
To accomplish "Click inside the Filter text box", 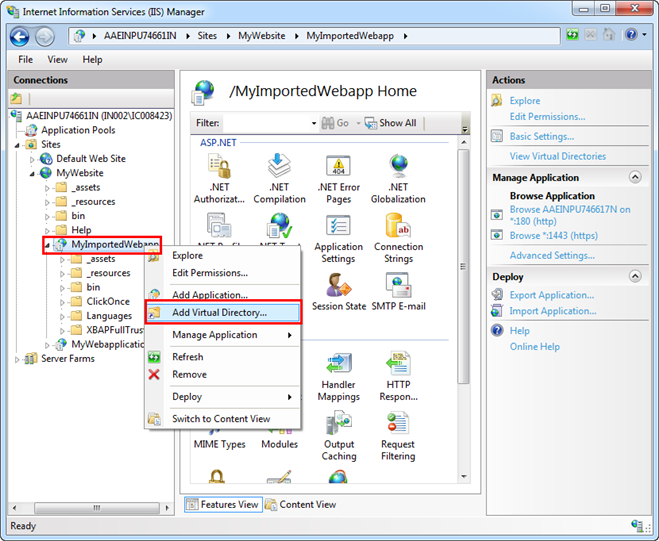I will 266,123.
